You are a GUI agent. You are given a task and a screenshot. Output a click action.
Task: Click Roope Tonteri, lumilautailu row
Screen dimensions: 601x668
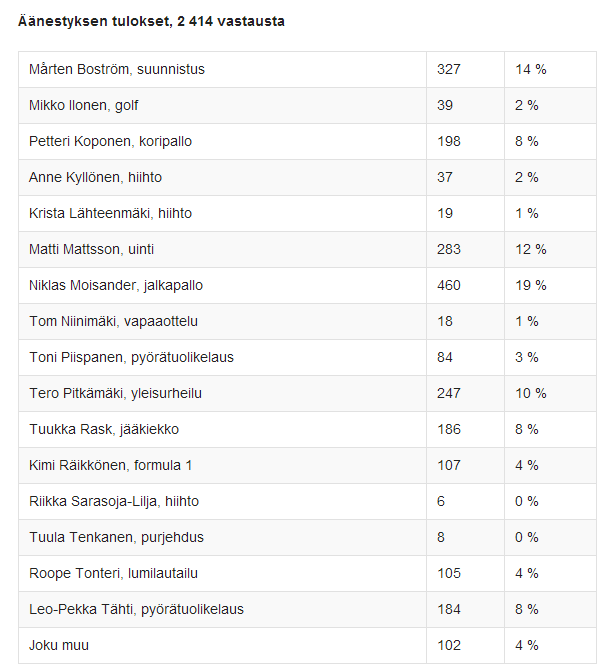click(x=307, y=573)
